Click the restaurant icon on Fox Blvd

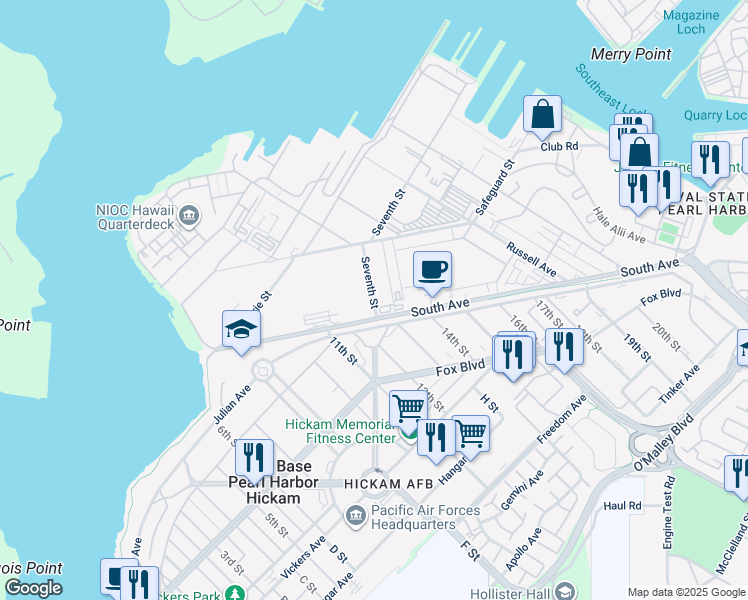pos(512,355)
